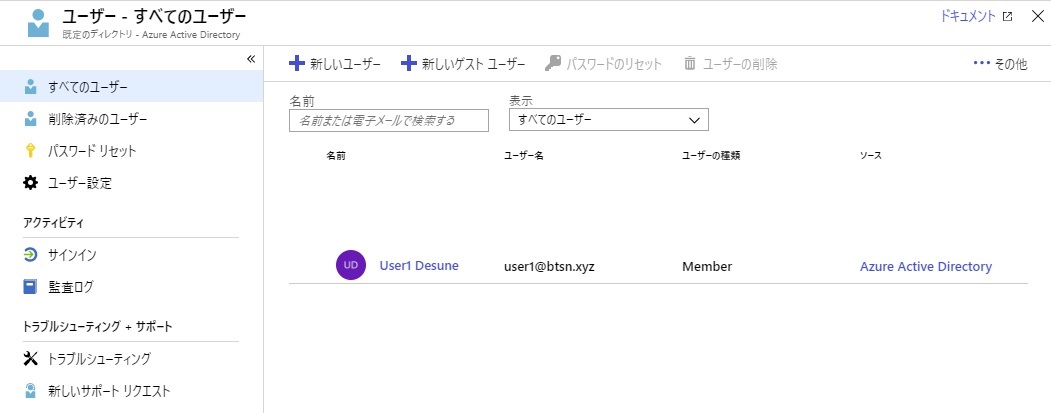Click the 監査ログ book icon
This screenshot has width=1051, height=413.
coord(31,287)
